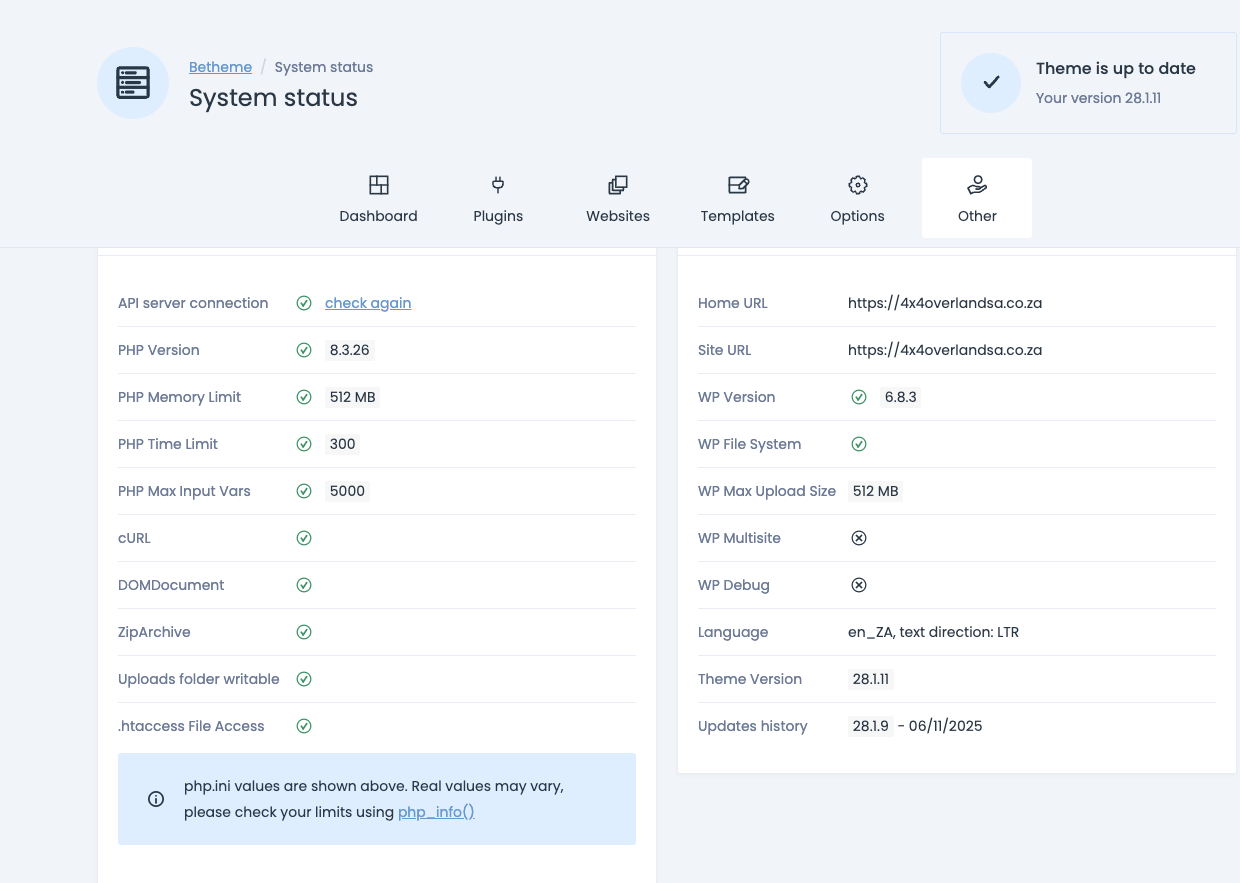Click the 512 MB PHP Memory Limit value
Viewport: 1240px width, 883px height.
(352, 397)
